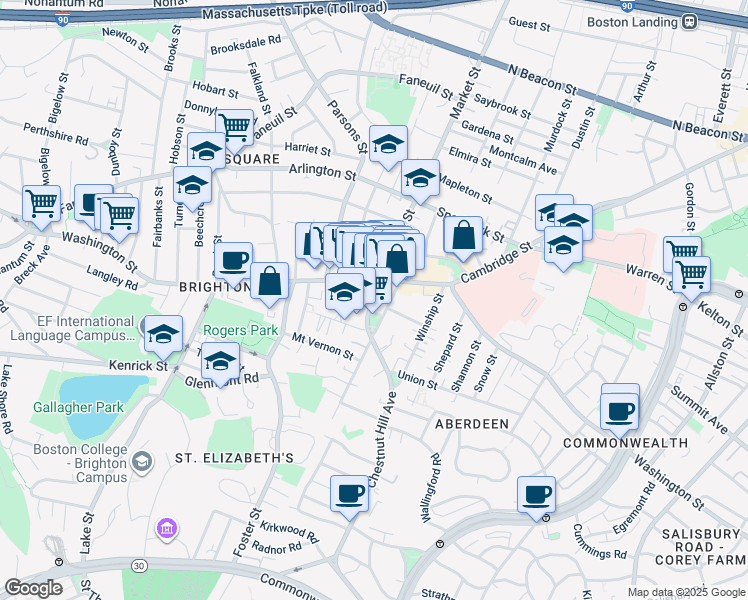
Task: Open the school marker near Mapleton St
Action: [x=421, y=178]
